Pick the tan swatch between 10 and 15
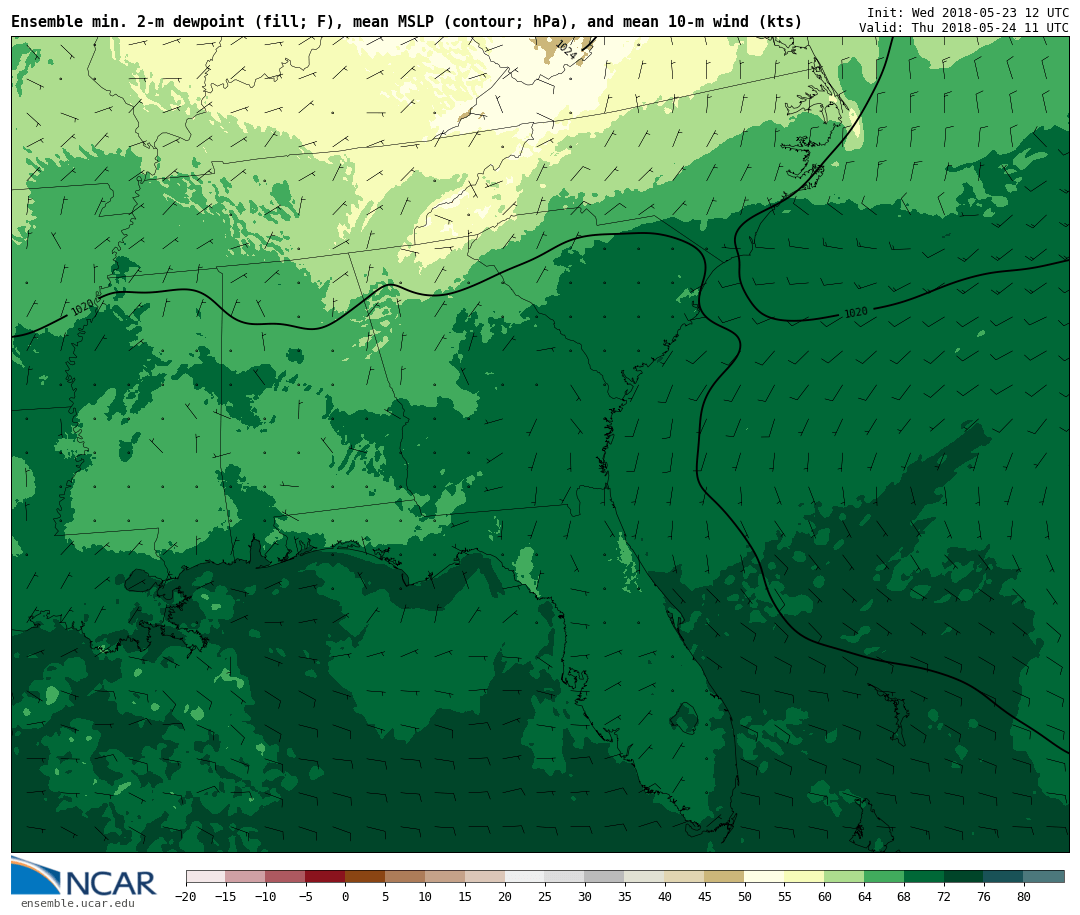Viewport: 1080px width, 915px height. (x=446, y=877)
